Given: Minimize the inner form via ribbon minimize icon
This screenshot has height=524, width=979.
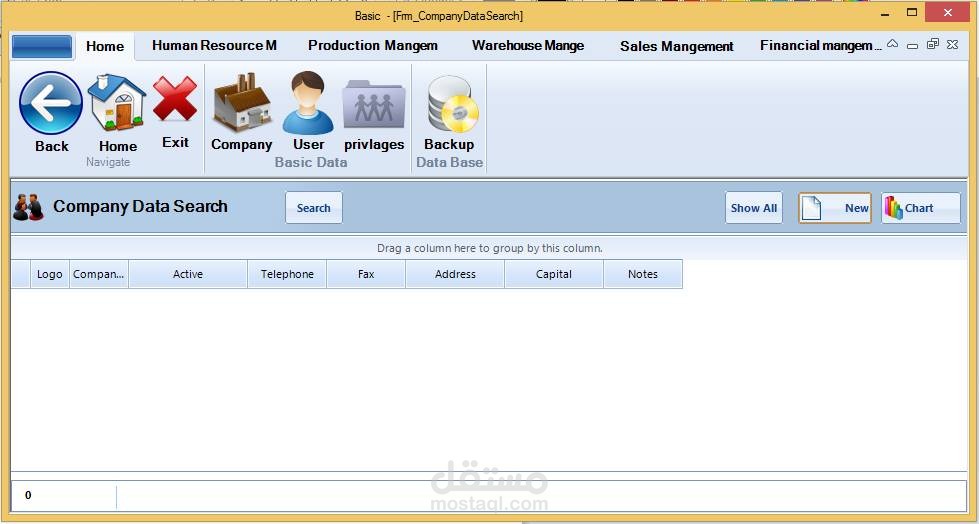Looking at the screenshot, I should coord(913,45).
